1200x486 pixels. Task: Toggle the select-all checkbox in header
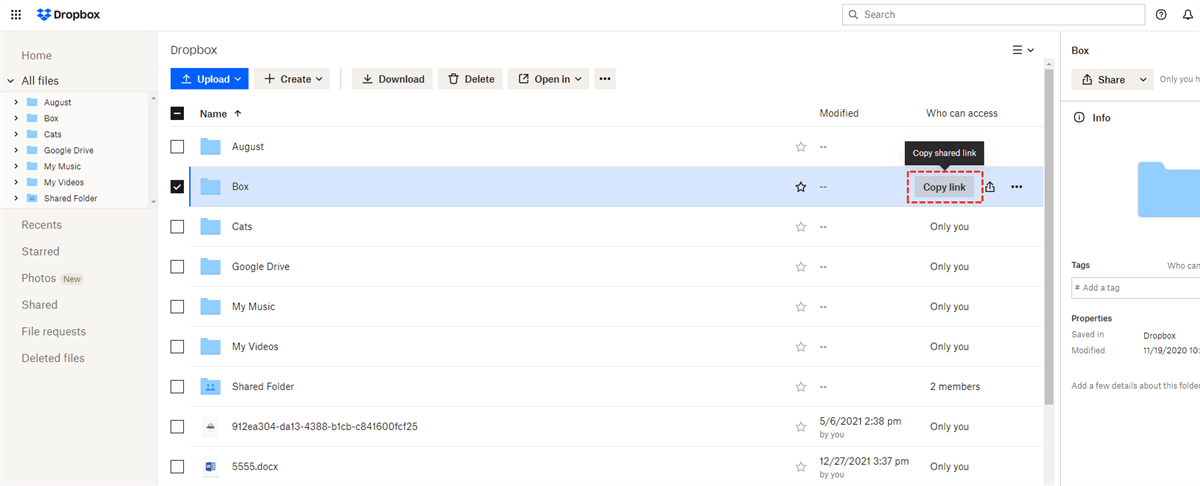[x=177, y=114]
